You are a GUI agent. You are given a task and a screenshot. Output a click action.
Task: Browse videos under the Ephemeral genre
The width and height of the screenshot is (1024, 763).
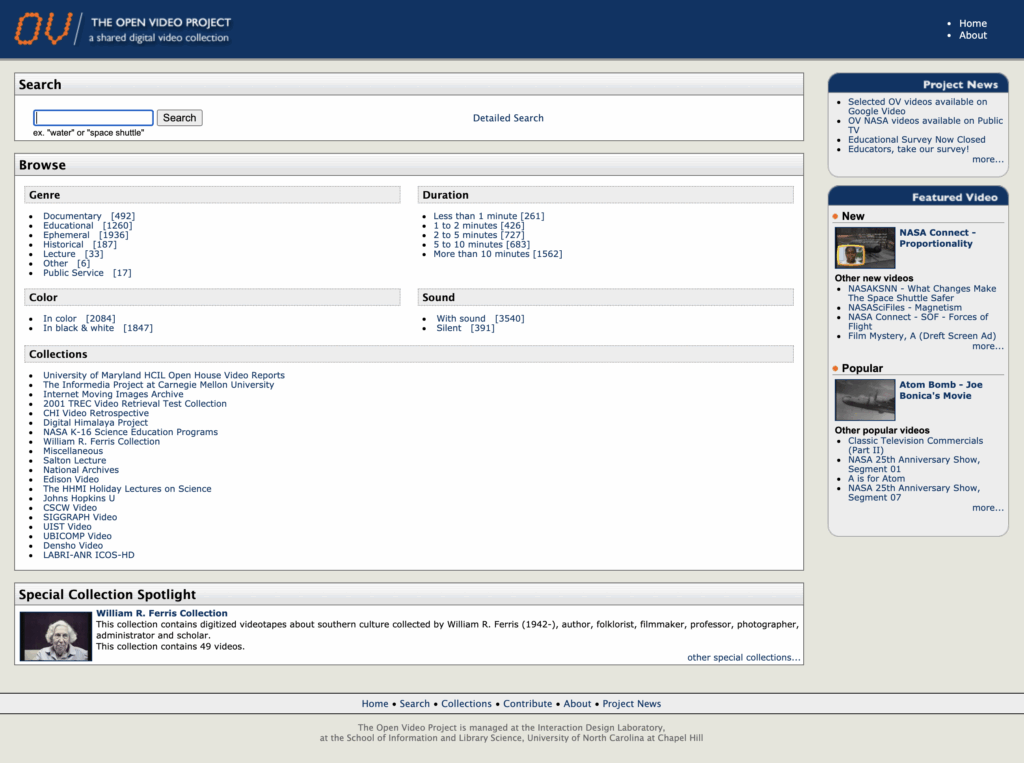click(66, 235)
